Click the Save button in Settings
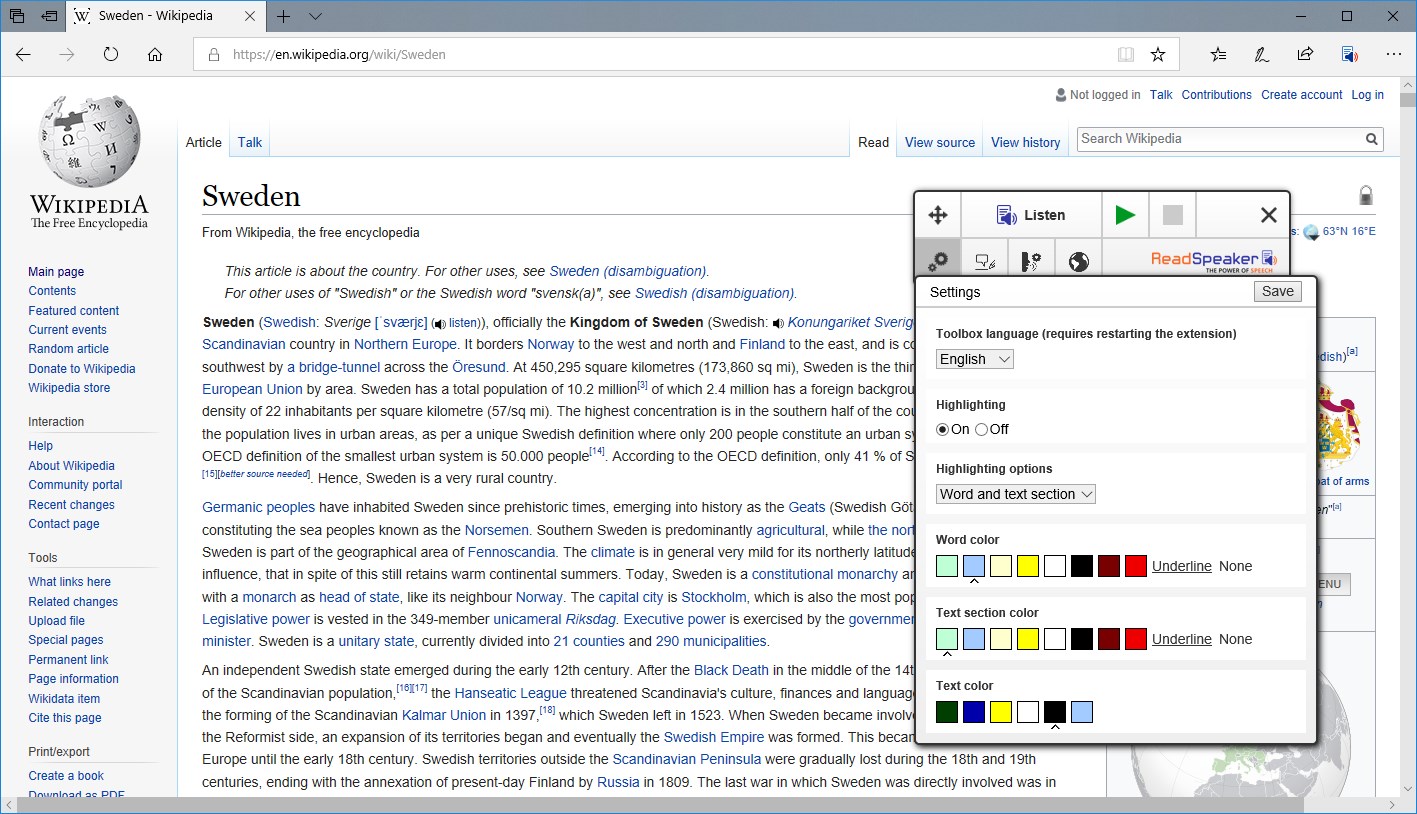Screen dimensions: 1417x814 point(1277,291)
